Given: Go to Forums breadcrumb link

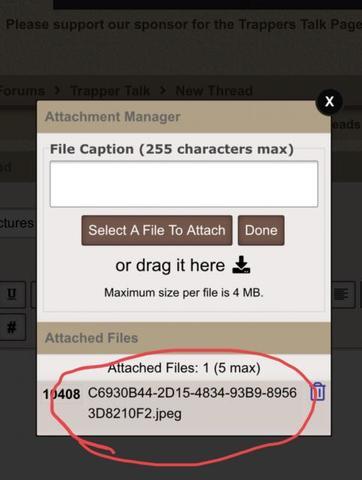Looking at the screenshot, I should click(x=22, y=91).
